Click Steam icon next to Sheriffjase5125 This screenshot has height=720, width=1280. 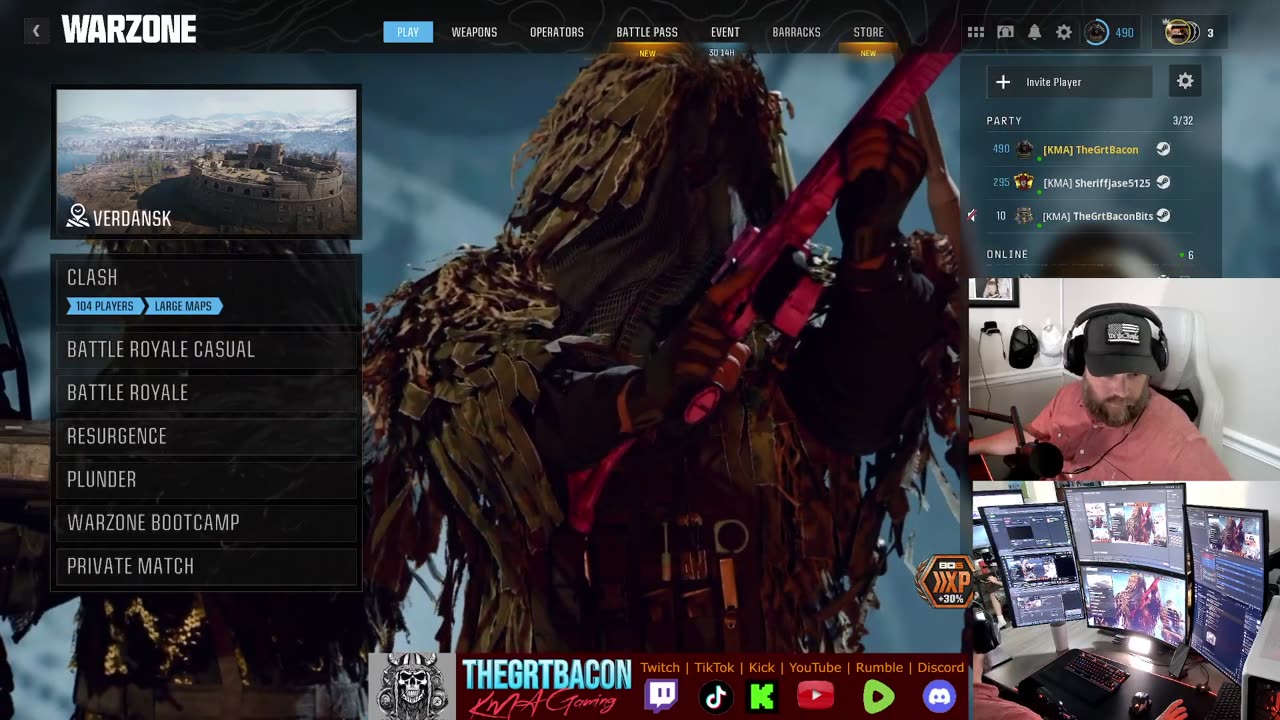coord(1163,182)
